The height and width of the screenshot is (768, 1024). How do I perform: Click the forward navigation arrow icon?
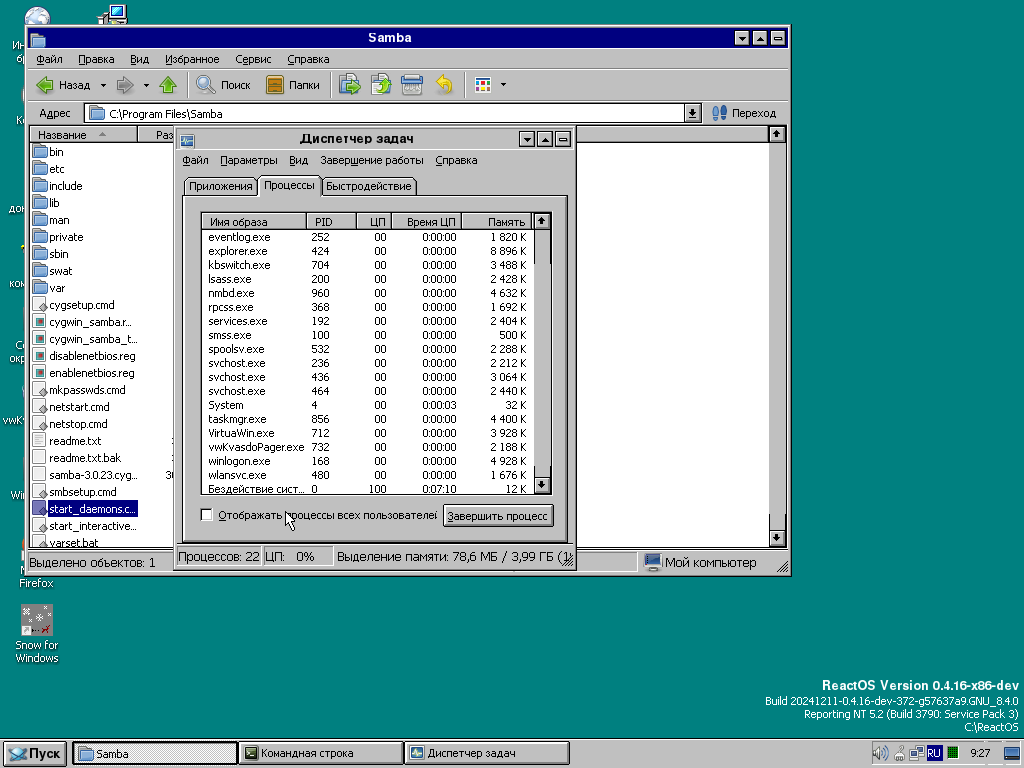point(125,85)
